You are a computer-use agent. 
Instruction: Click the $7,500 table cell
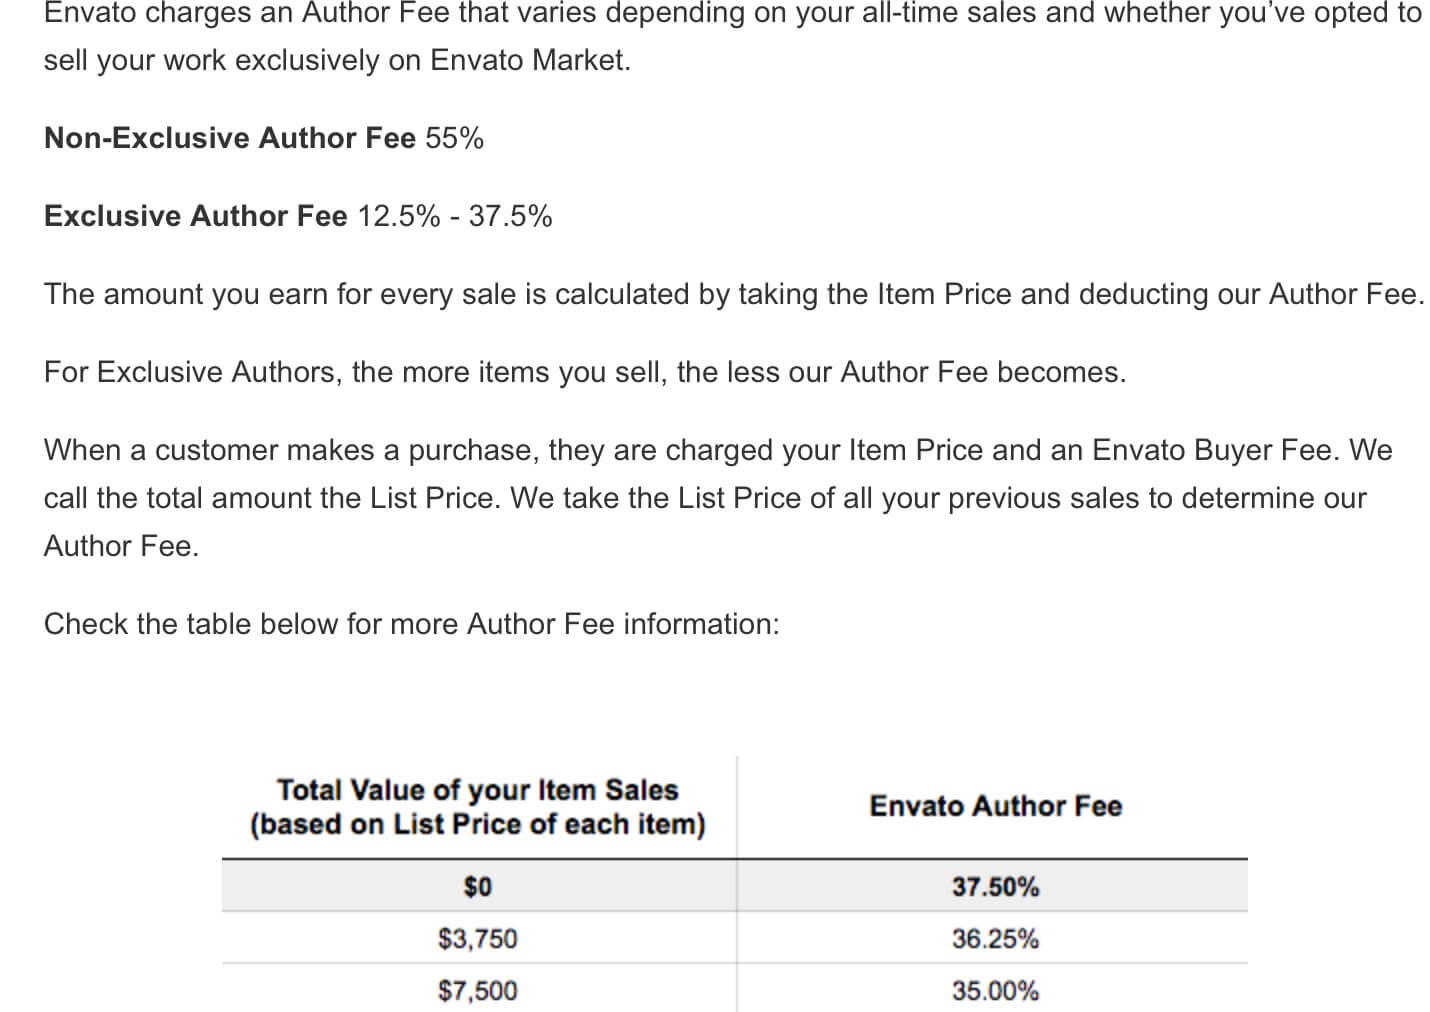pyautogui.click(x=478, y=990)
